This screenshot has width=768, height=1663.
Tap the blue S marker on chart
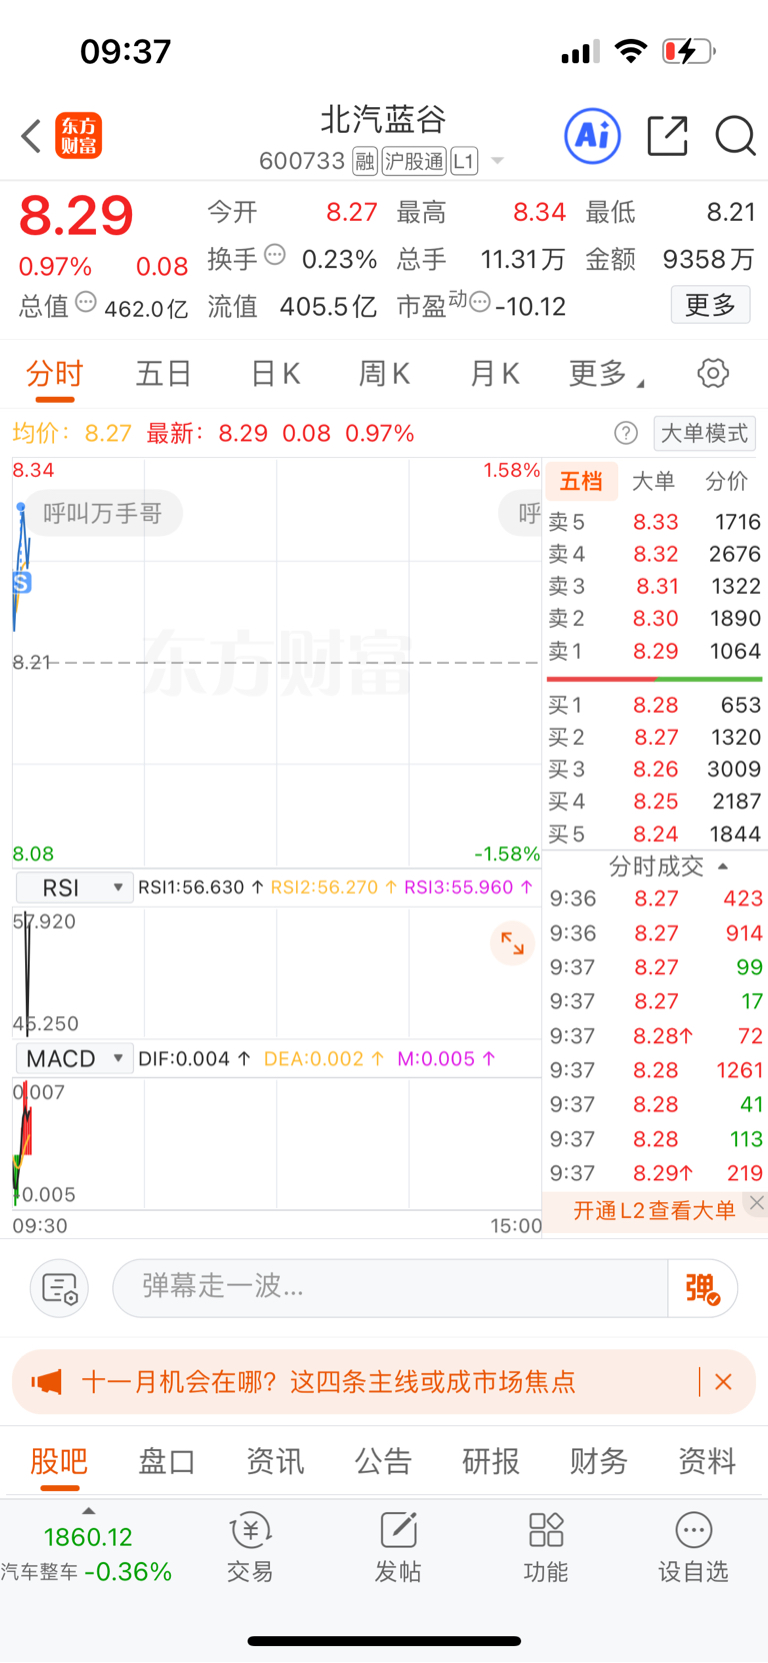click(x=22, y=582)
